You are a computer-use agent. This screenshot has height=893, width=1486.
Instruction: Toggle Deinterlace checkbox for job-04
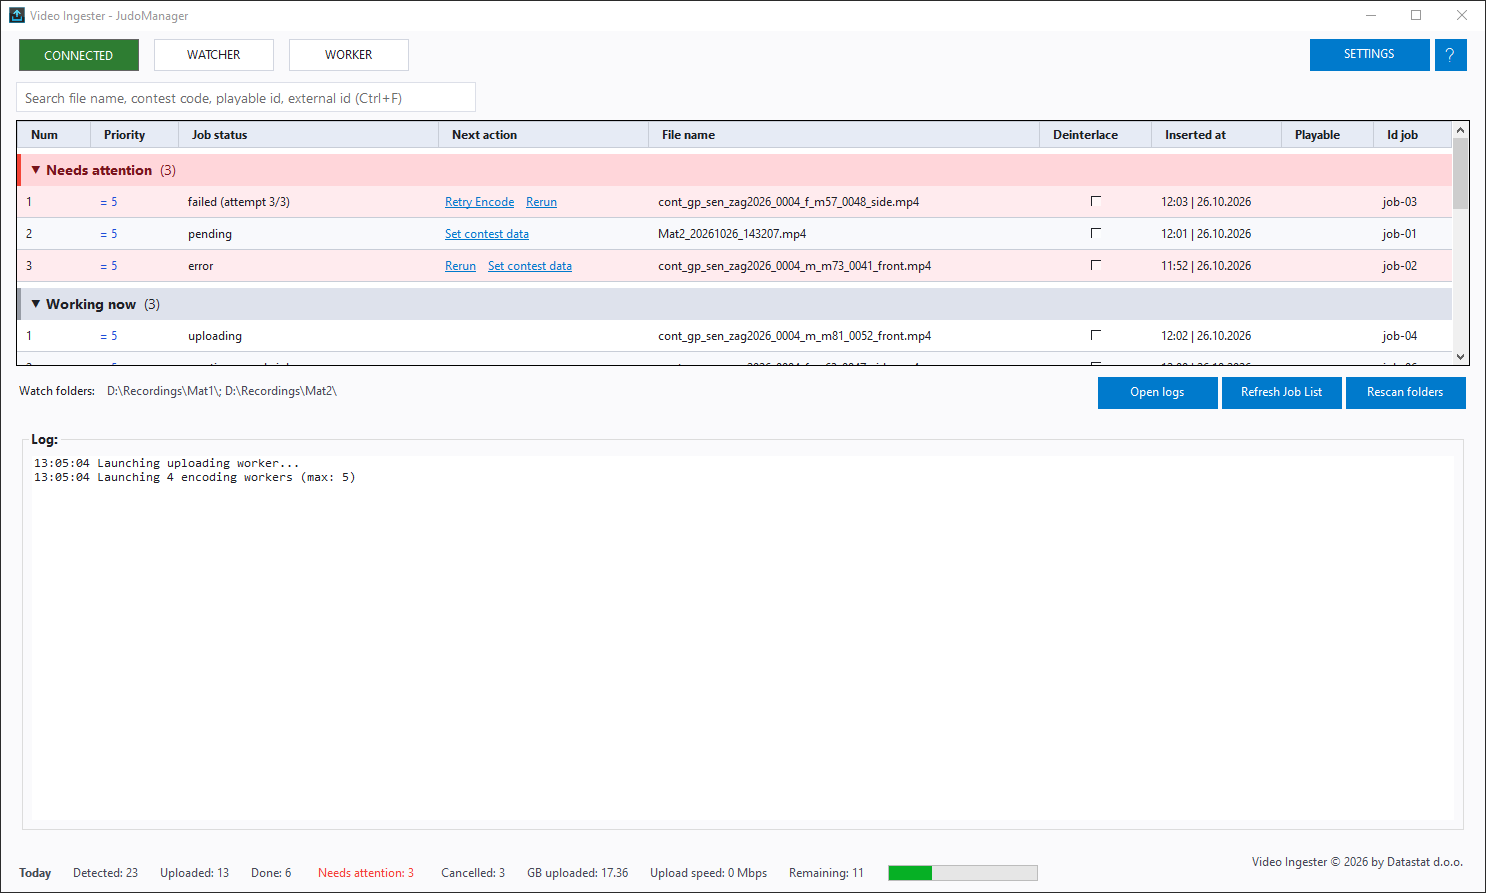pos(1096,335)
